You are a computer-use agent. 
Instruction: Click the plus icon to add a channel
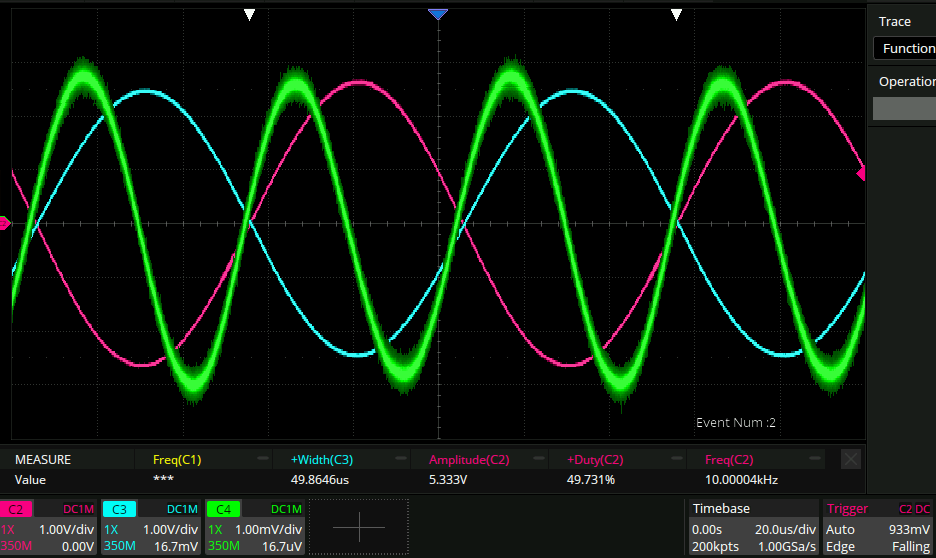(359, 527)
